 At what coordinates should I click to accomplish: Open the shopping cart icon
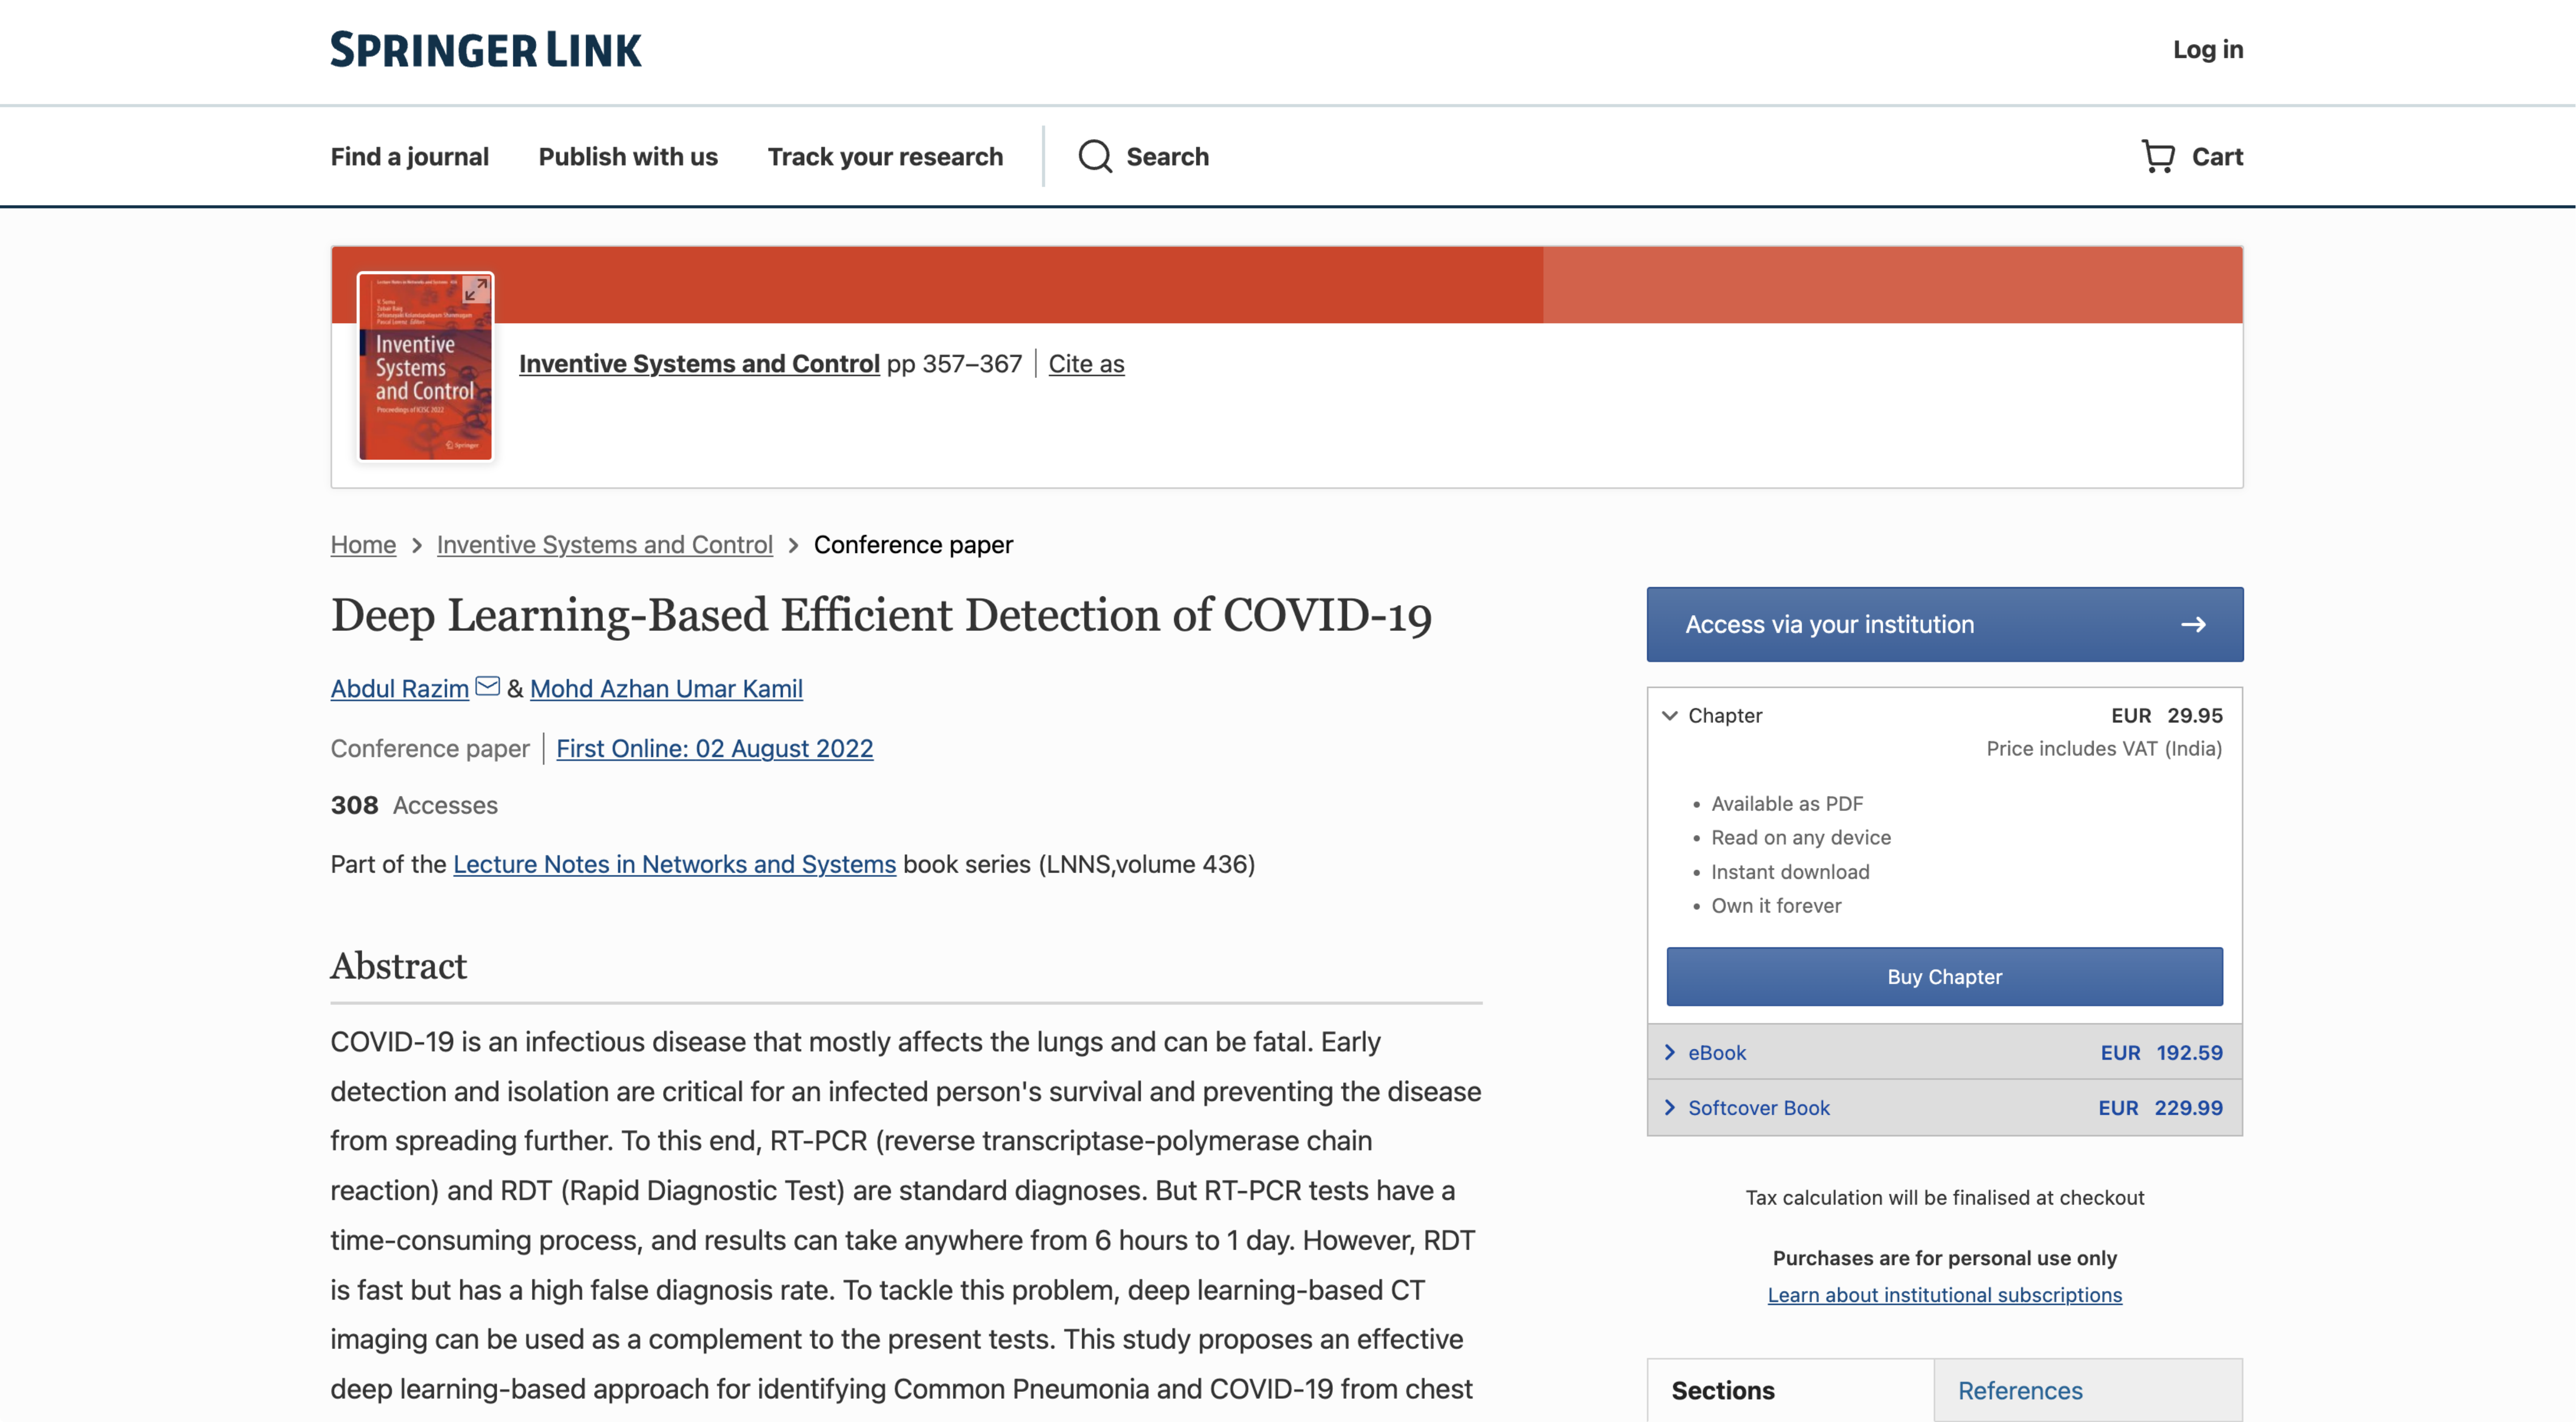pos(2158,157)
